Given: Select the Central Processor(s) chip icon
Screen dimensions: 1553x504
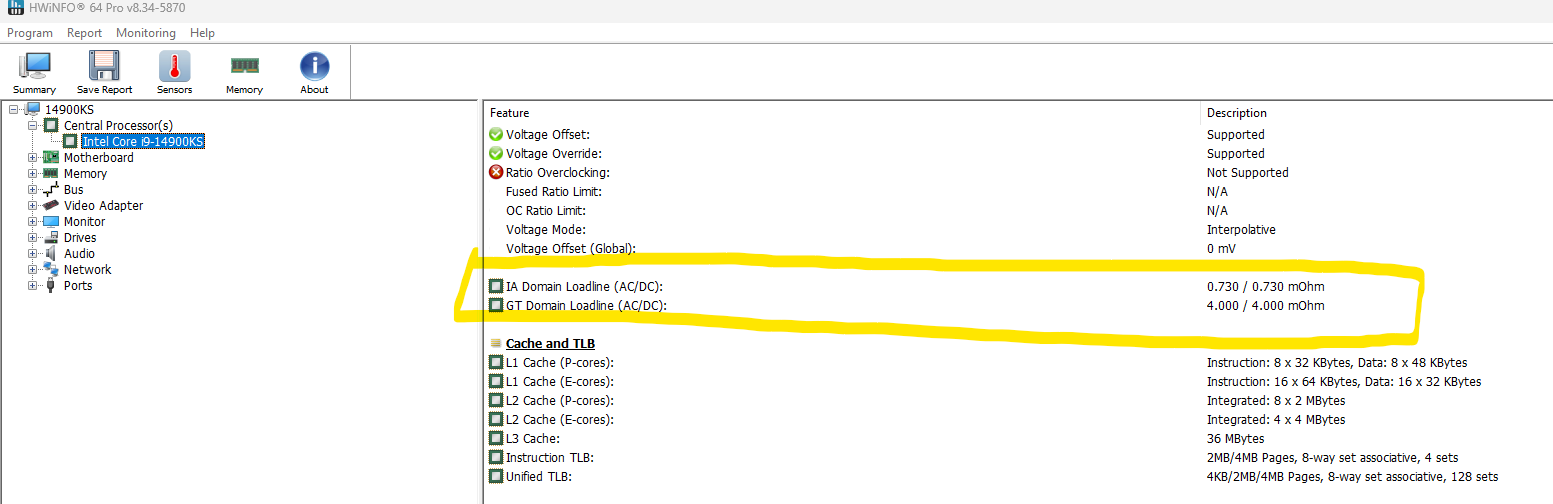Looking at the screenshot, I should (x=51, y=125).
